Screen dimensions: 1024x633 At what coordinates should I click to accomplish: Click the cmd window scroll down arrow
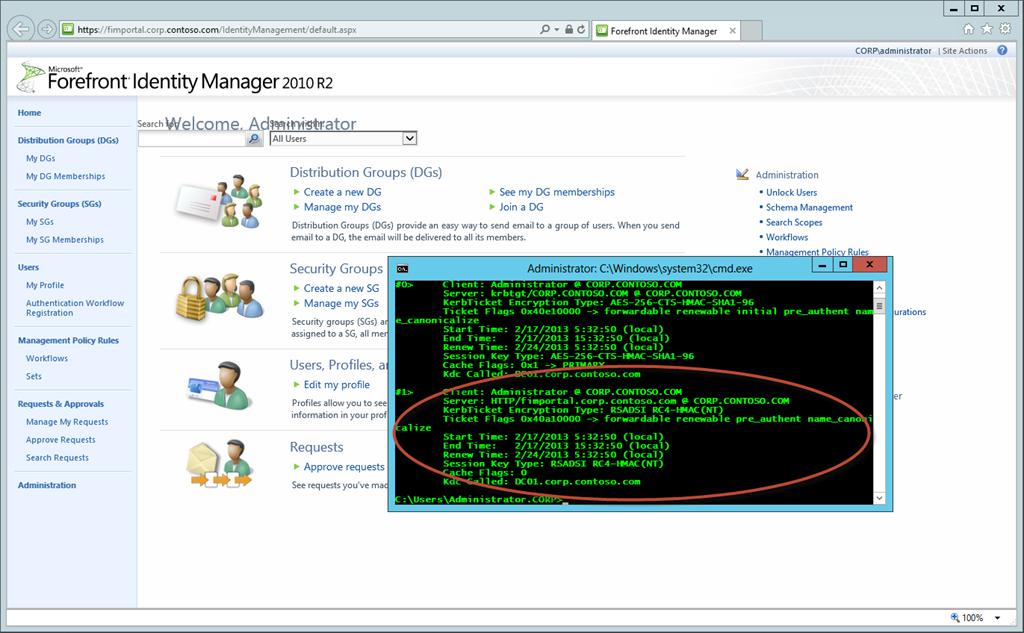(879, 498)
